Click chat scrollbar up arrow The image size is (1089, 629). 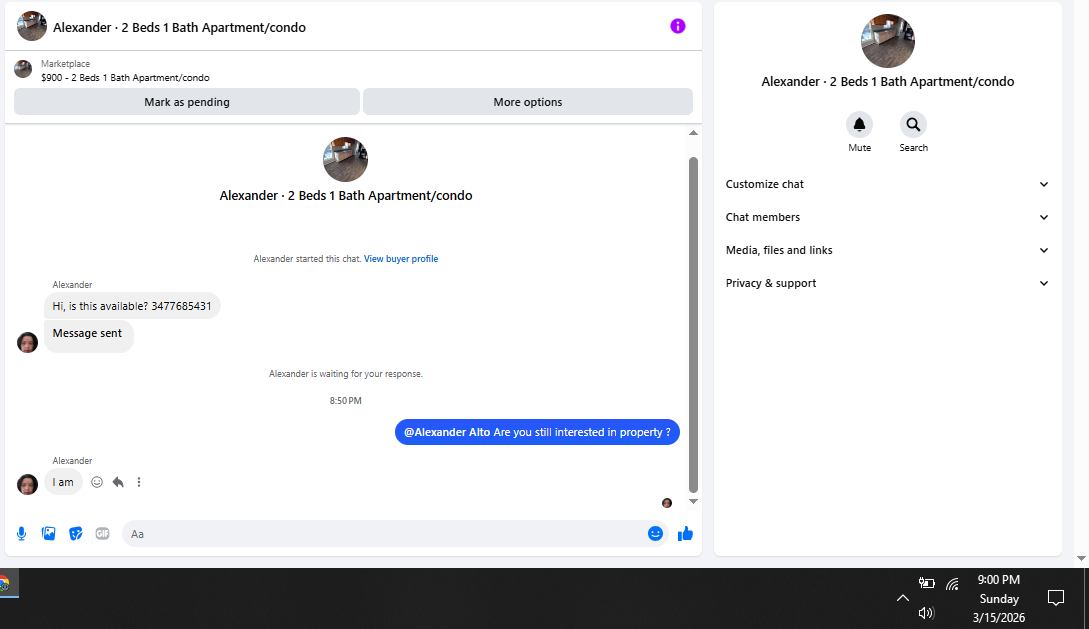point(693,133)
